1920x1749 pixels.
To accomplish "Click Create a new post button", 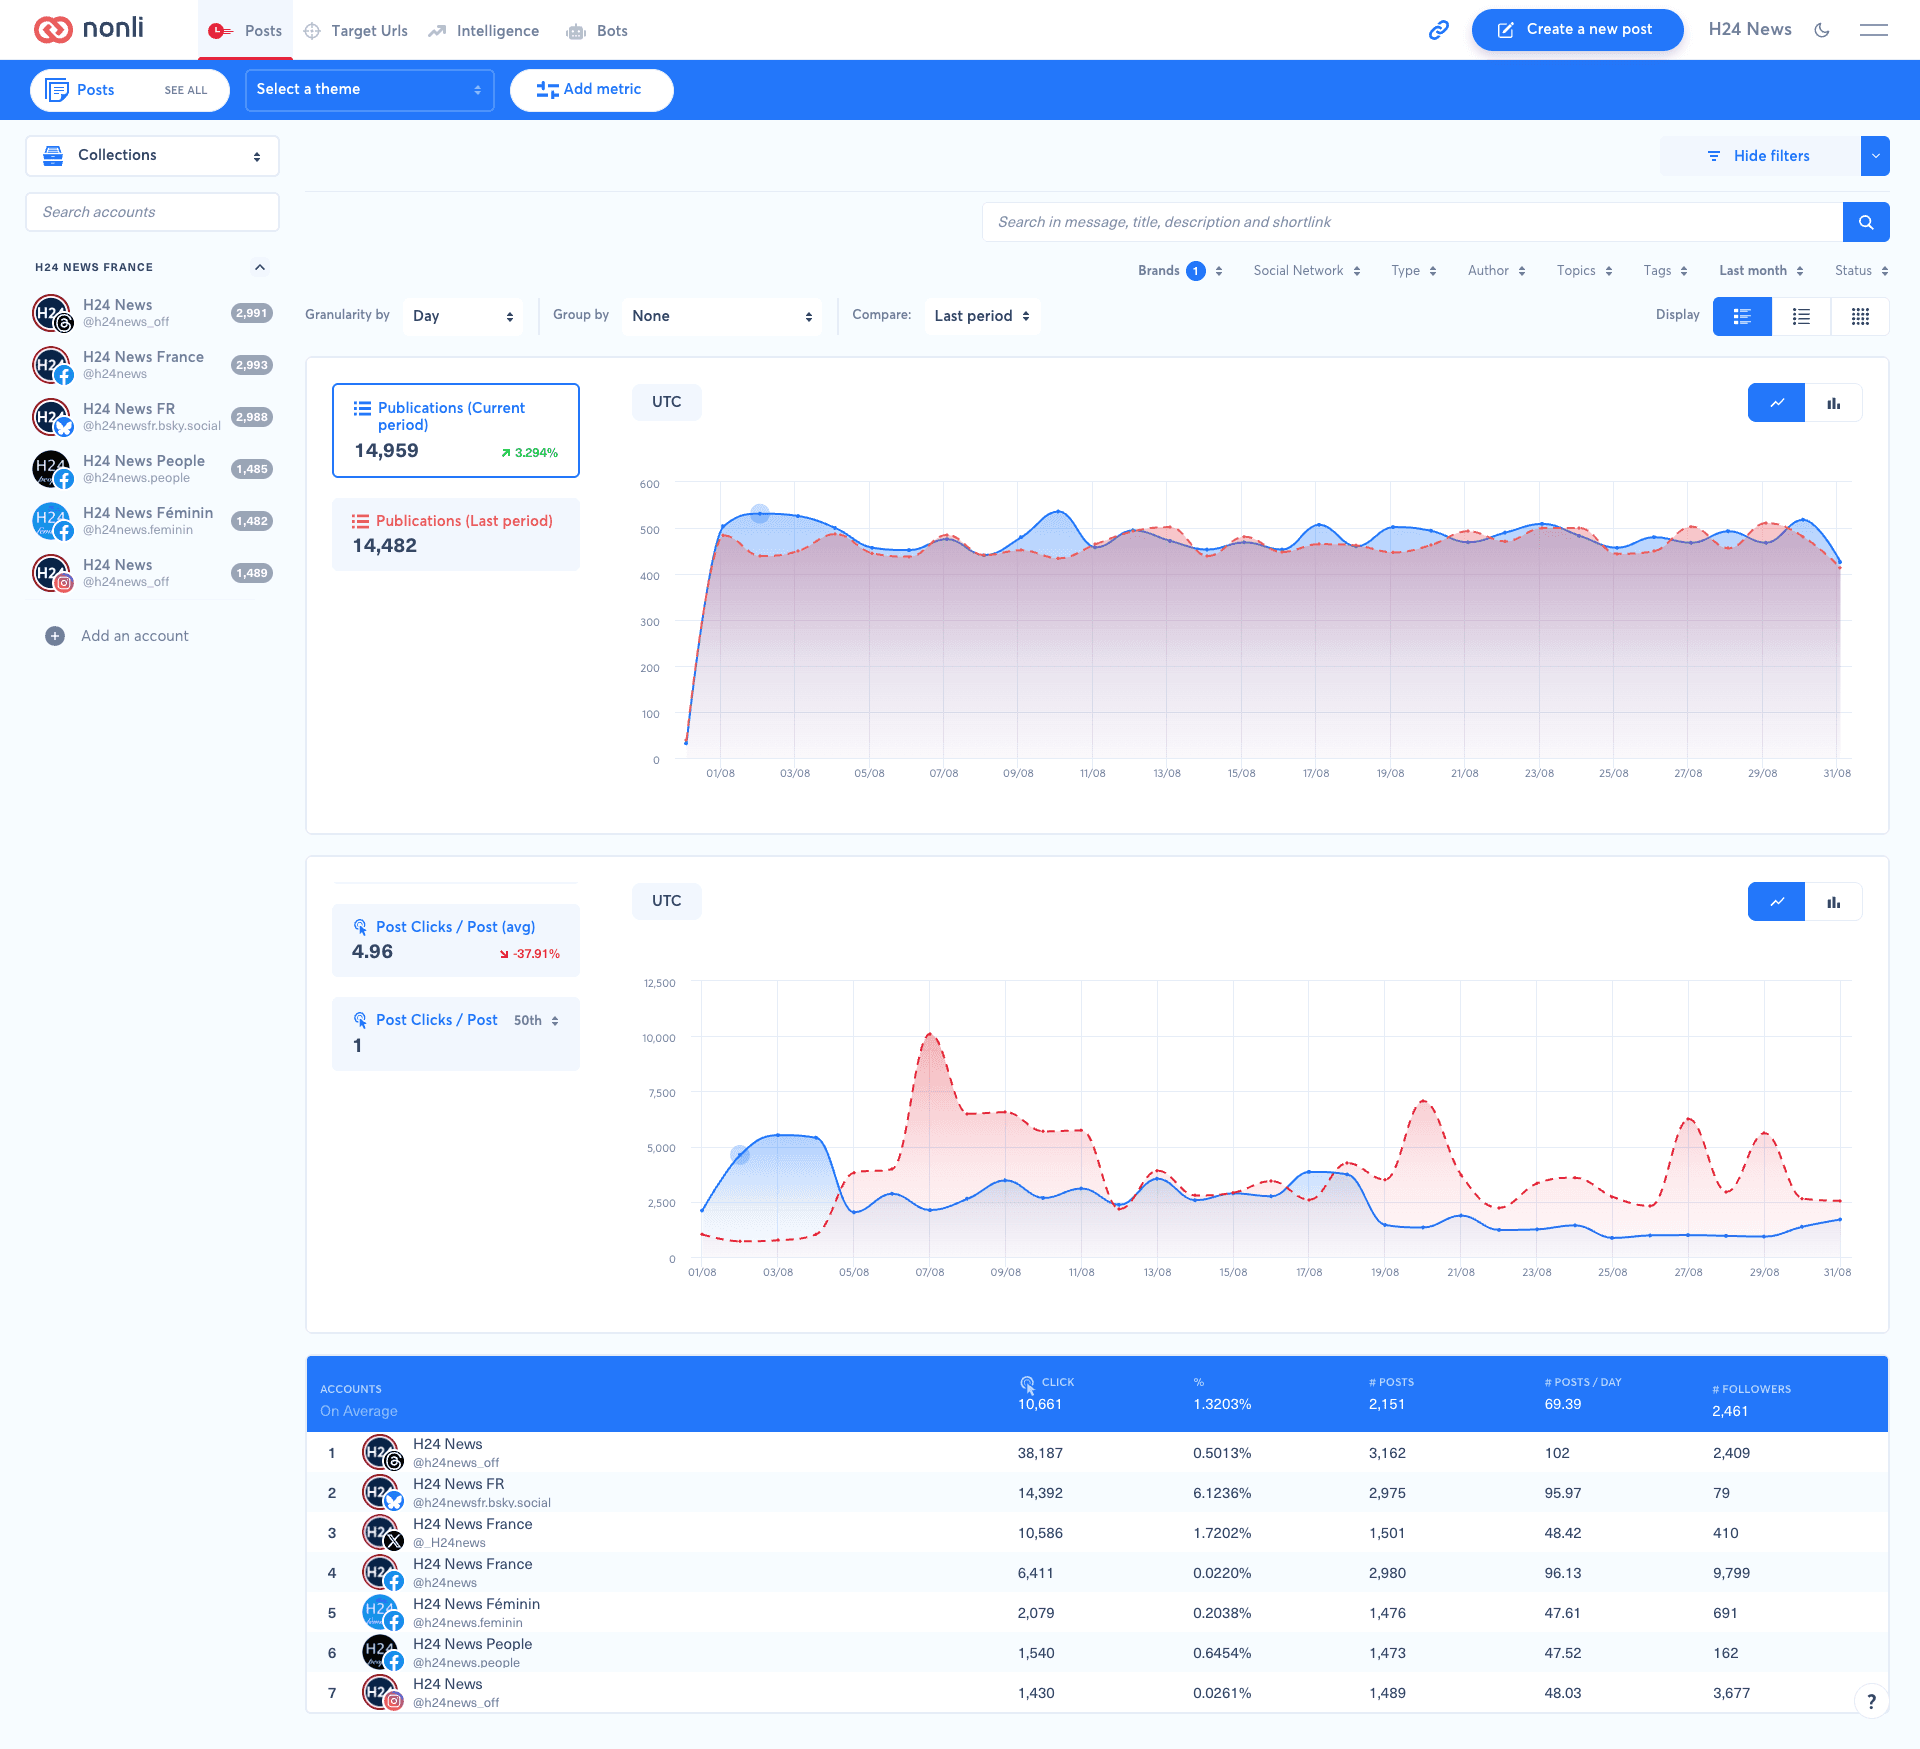I will click(x=1577, y=30).
